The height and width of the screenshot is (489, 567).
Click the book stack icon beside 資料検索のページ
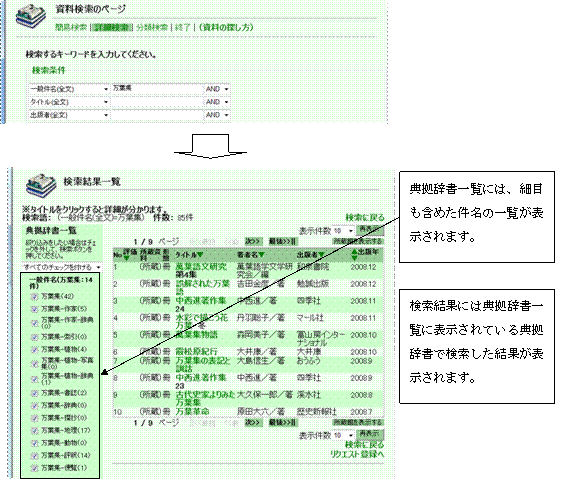31,17
